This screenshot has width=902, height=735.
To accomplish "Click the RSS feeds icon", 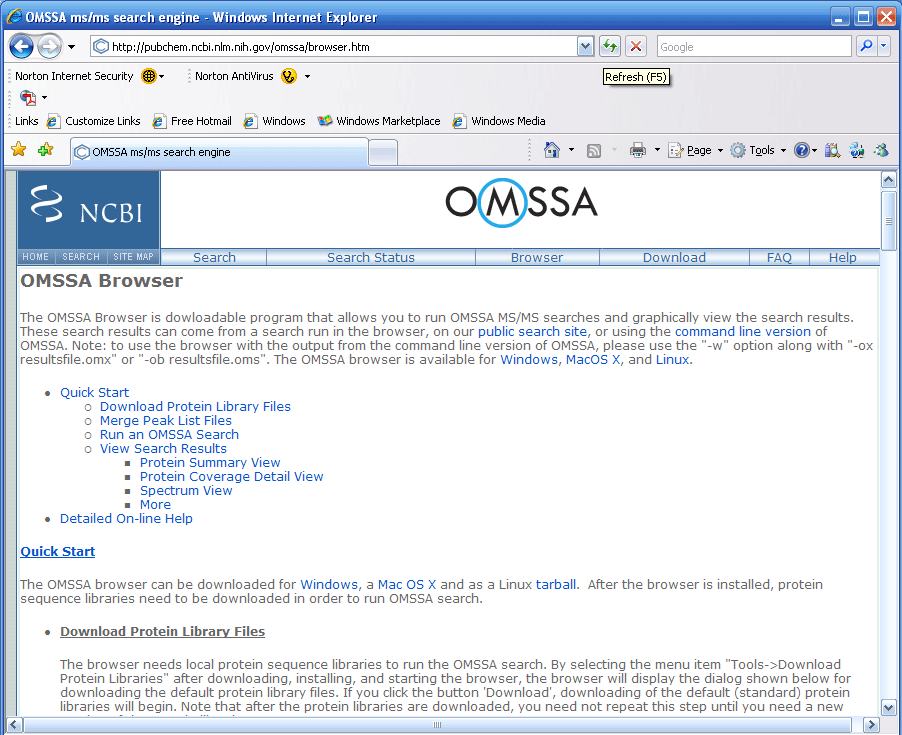I will point(594,151).
